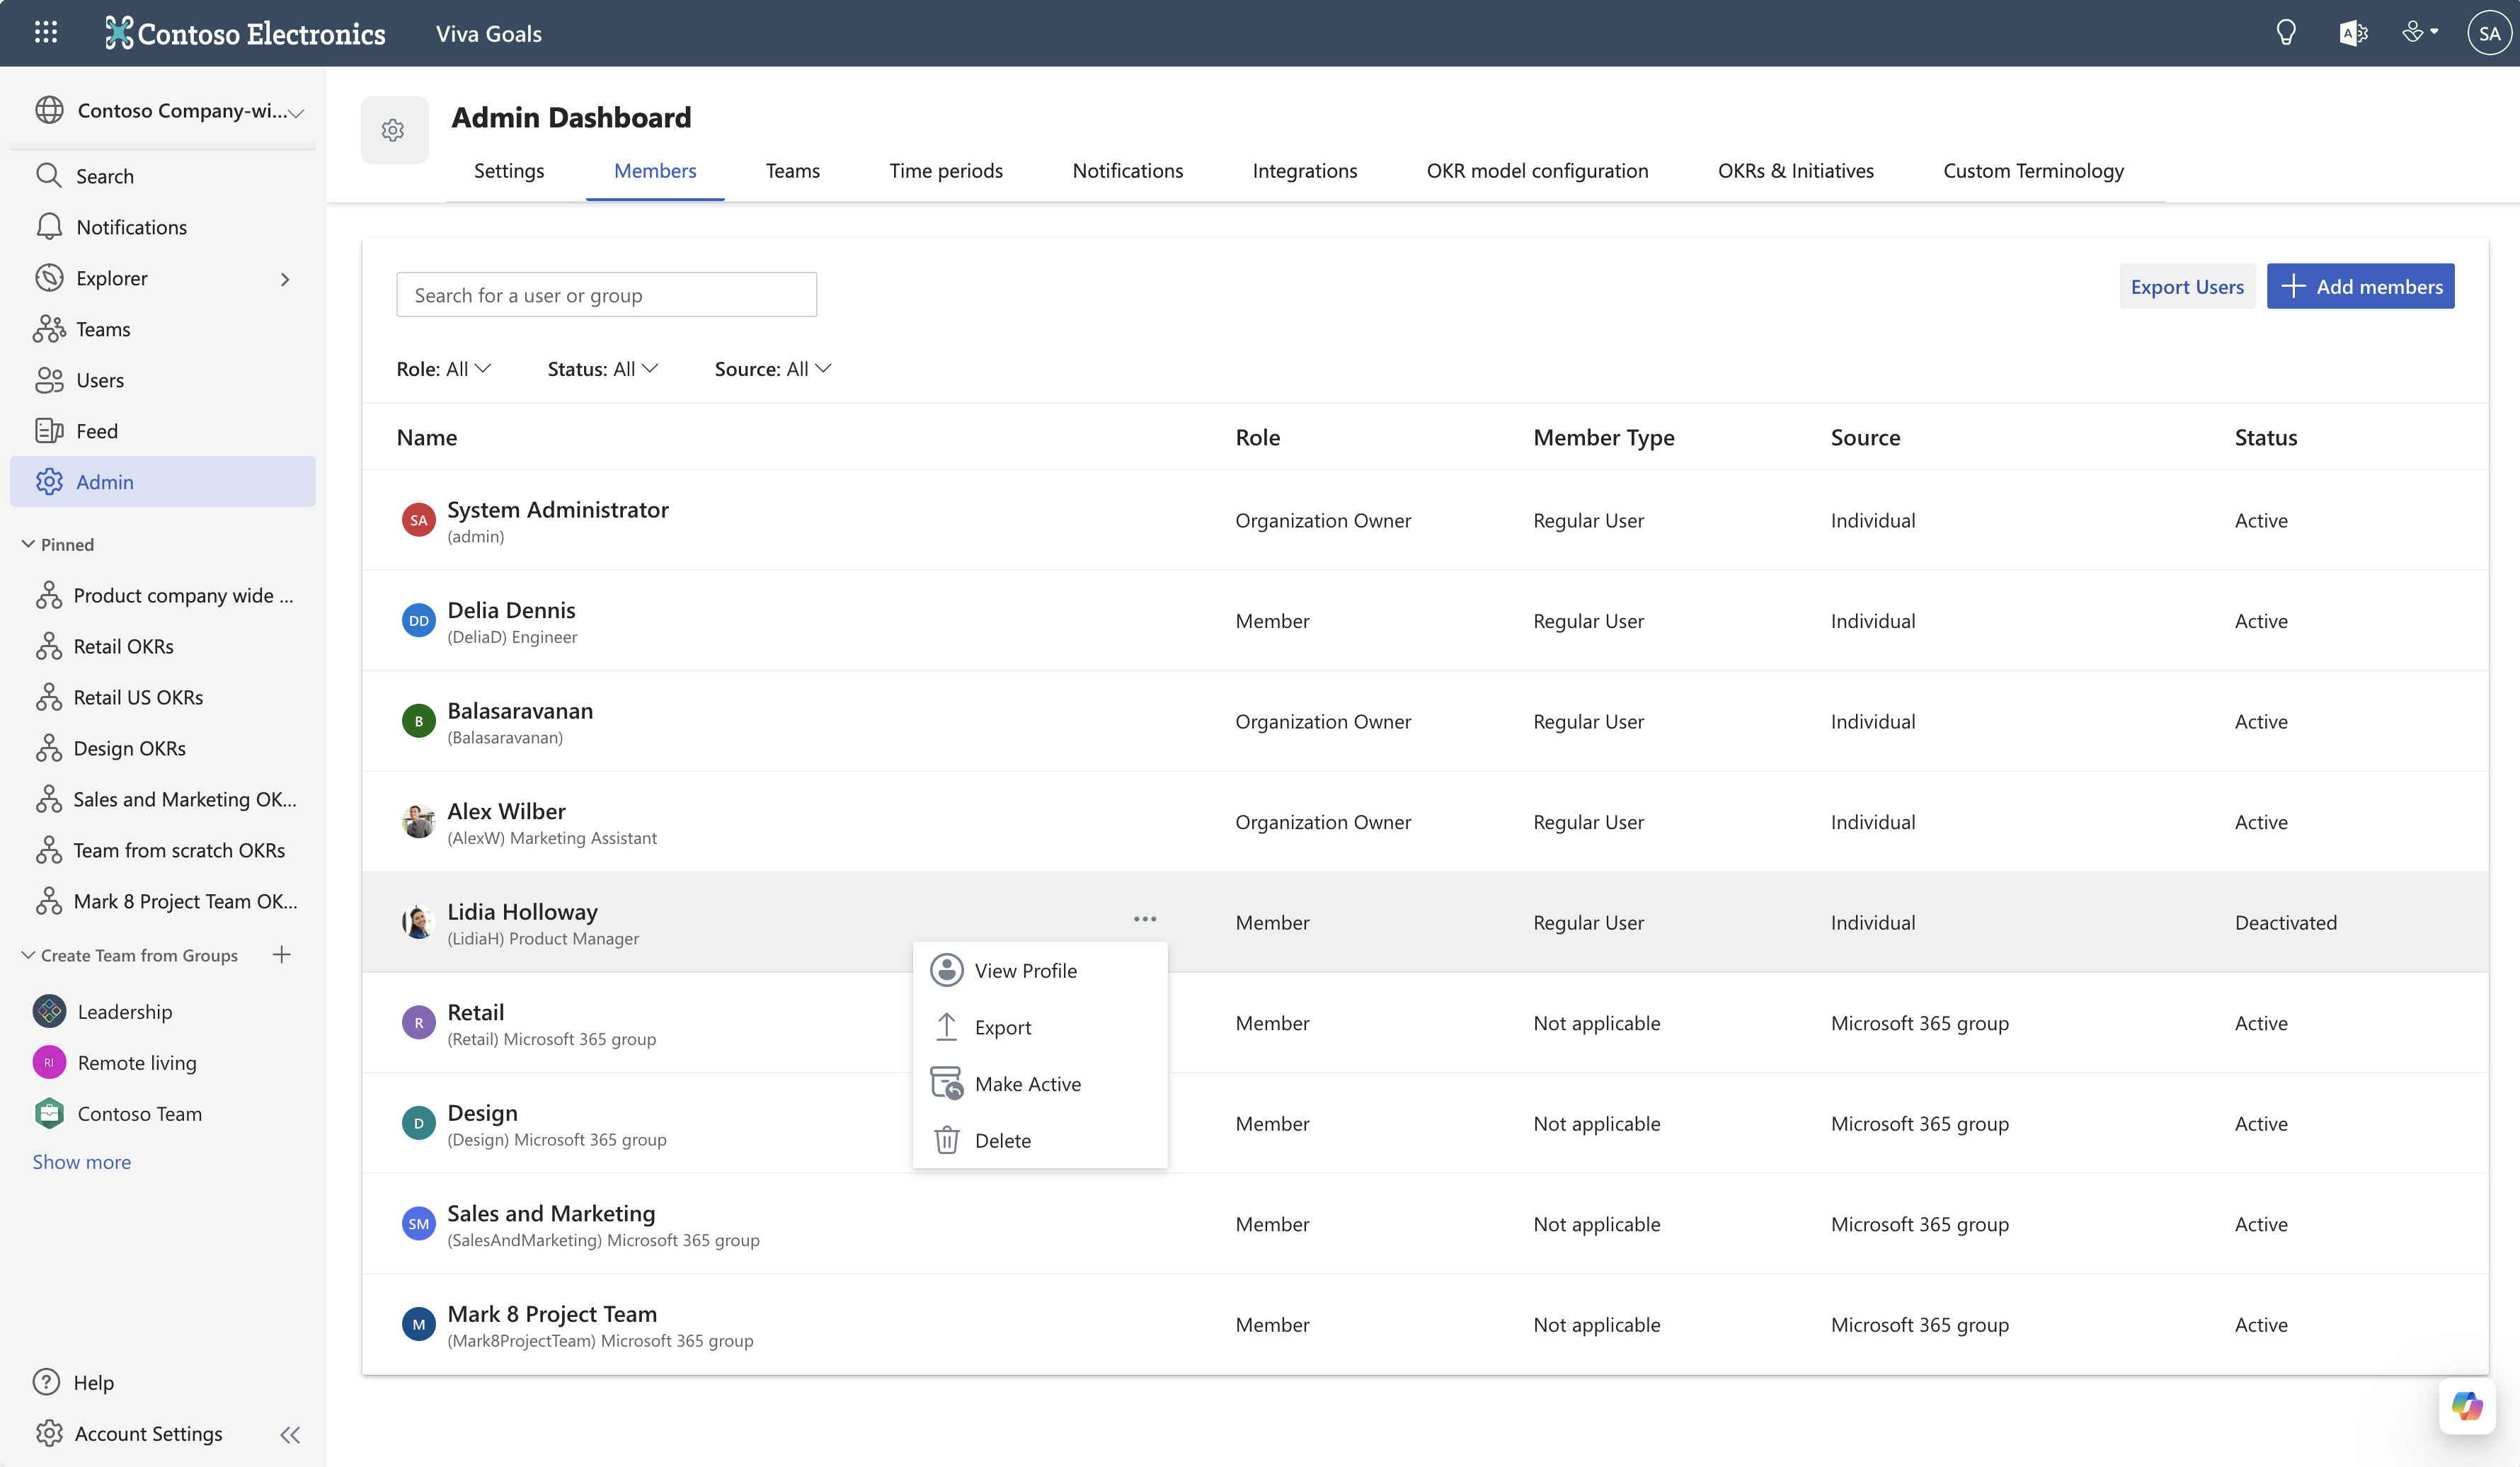The height and width of the screenshot is (1467, 2520).
Task: Open the OKRs & Initiatives tab
Action: [1795, 171]
